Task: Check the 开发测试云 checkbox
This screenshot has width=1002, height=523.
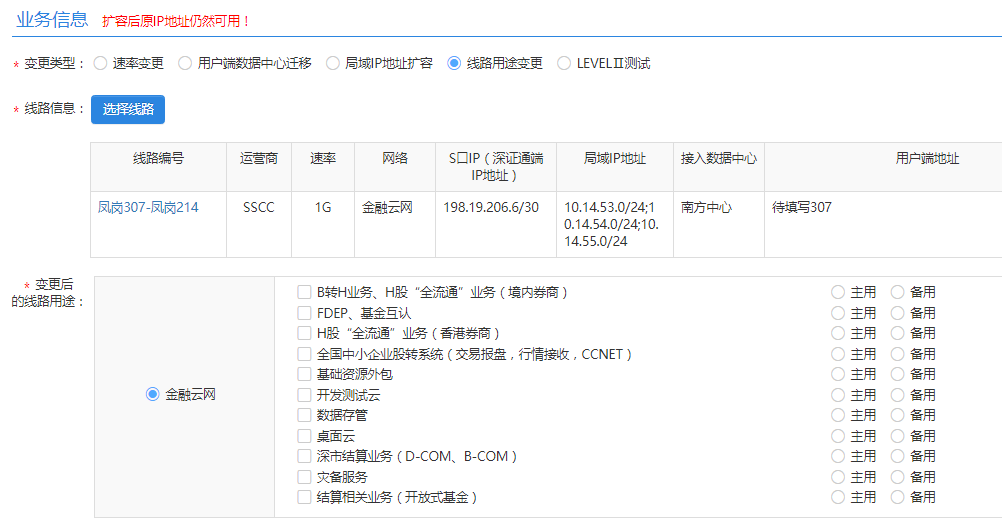Action: [x=304, y=395]
